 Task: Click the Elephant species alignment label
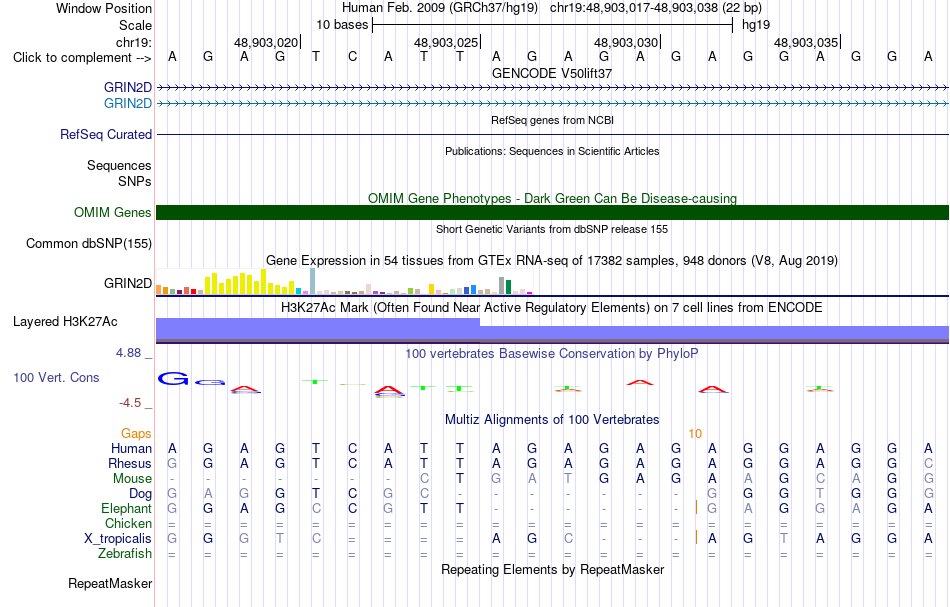point(127,509)
